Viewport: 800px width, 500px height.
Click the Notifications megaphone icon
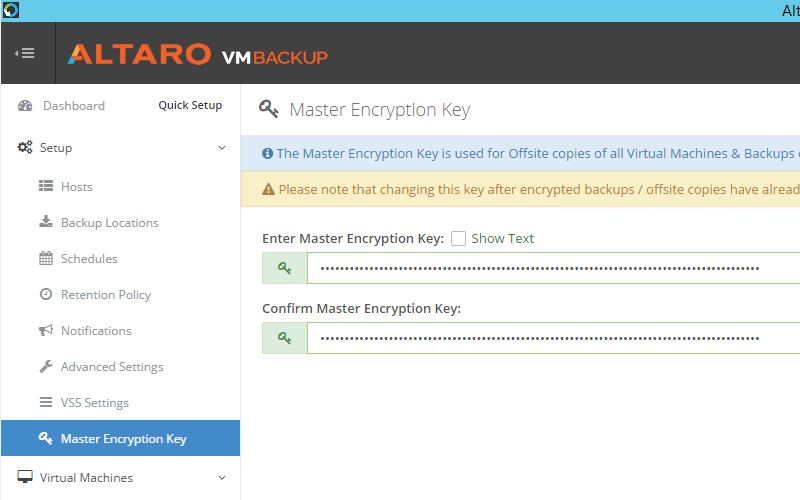(46, 331)
